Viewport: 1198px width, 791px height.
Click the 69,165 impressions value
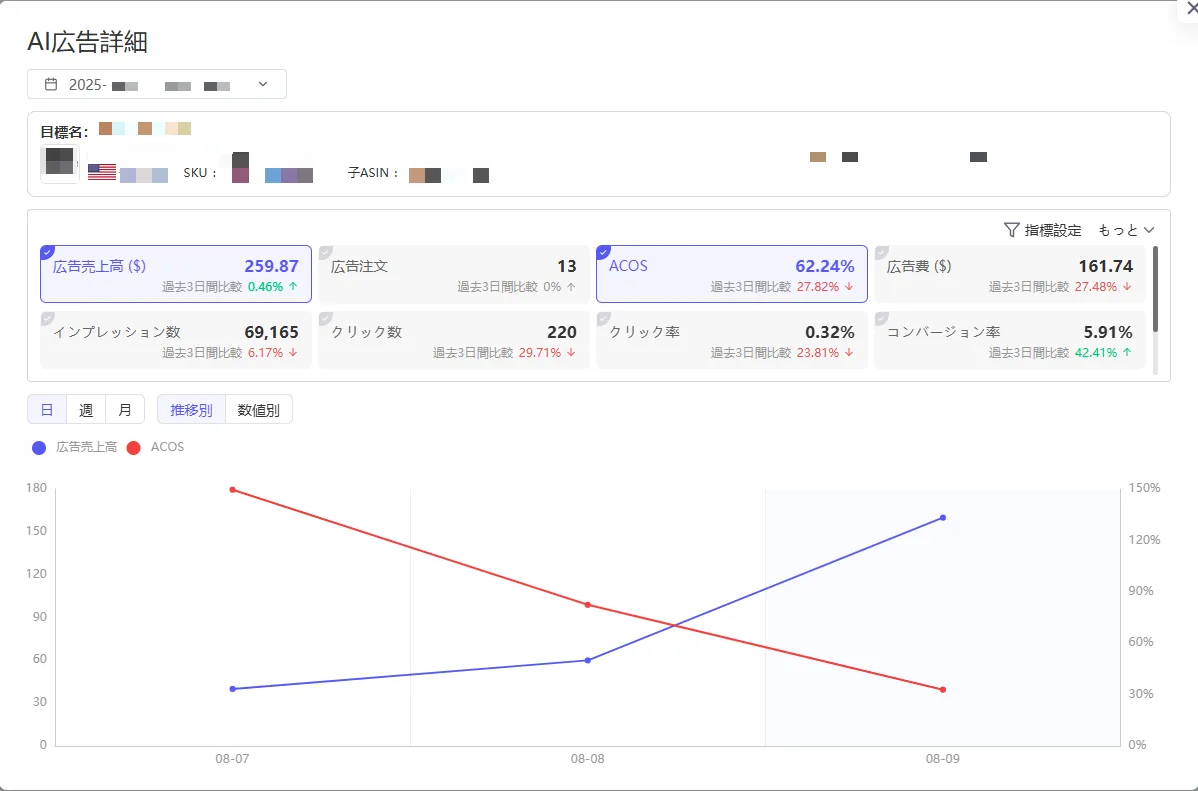(271, 332)
